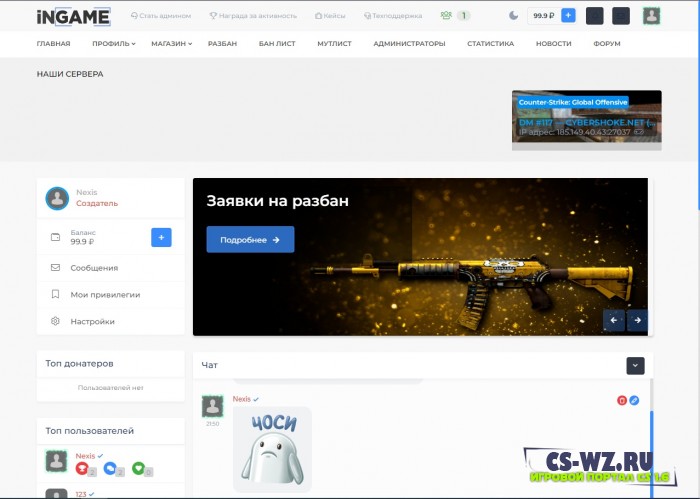Click the bookmark privileges icon
Screen dimensions: 700x499
coord(55,295)
